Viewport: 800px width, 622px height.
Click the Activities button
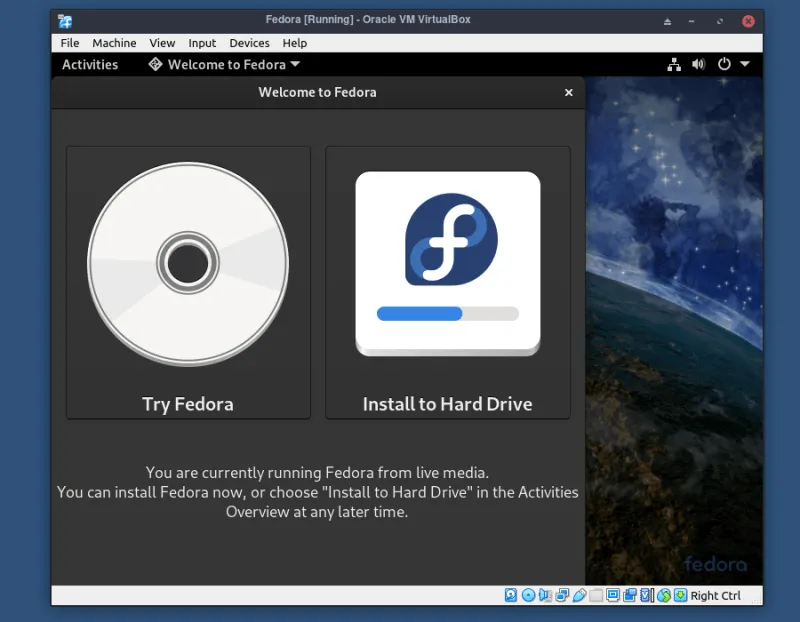(x=90, y=64)
